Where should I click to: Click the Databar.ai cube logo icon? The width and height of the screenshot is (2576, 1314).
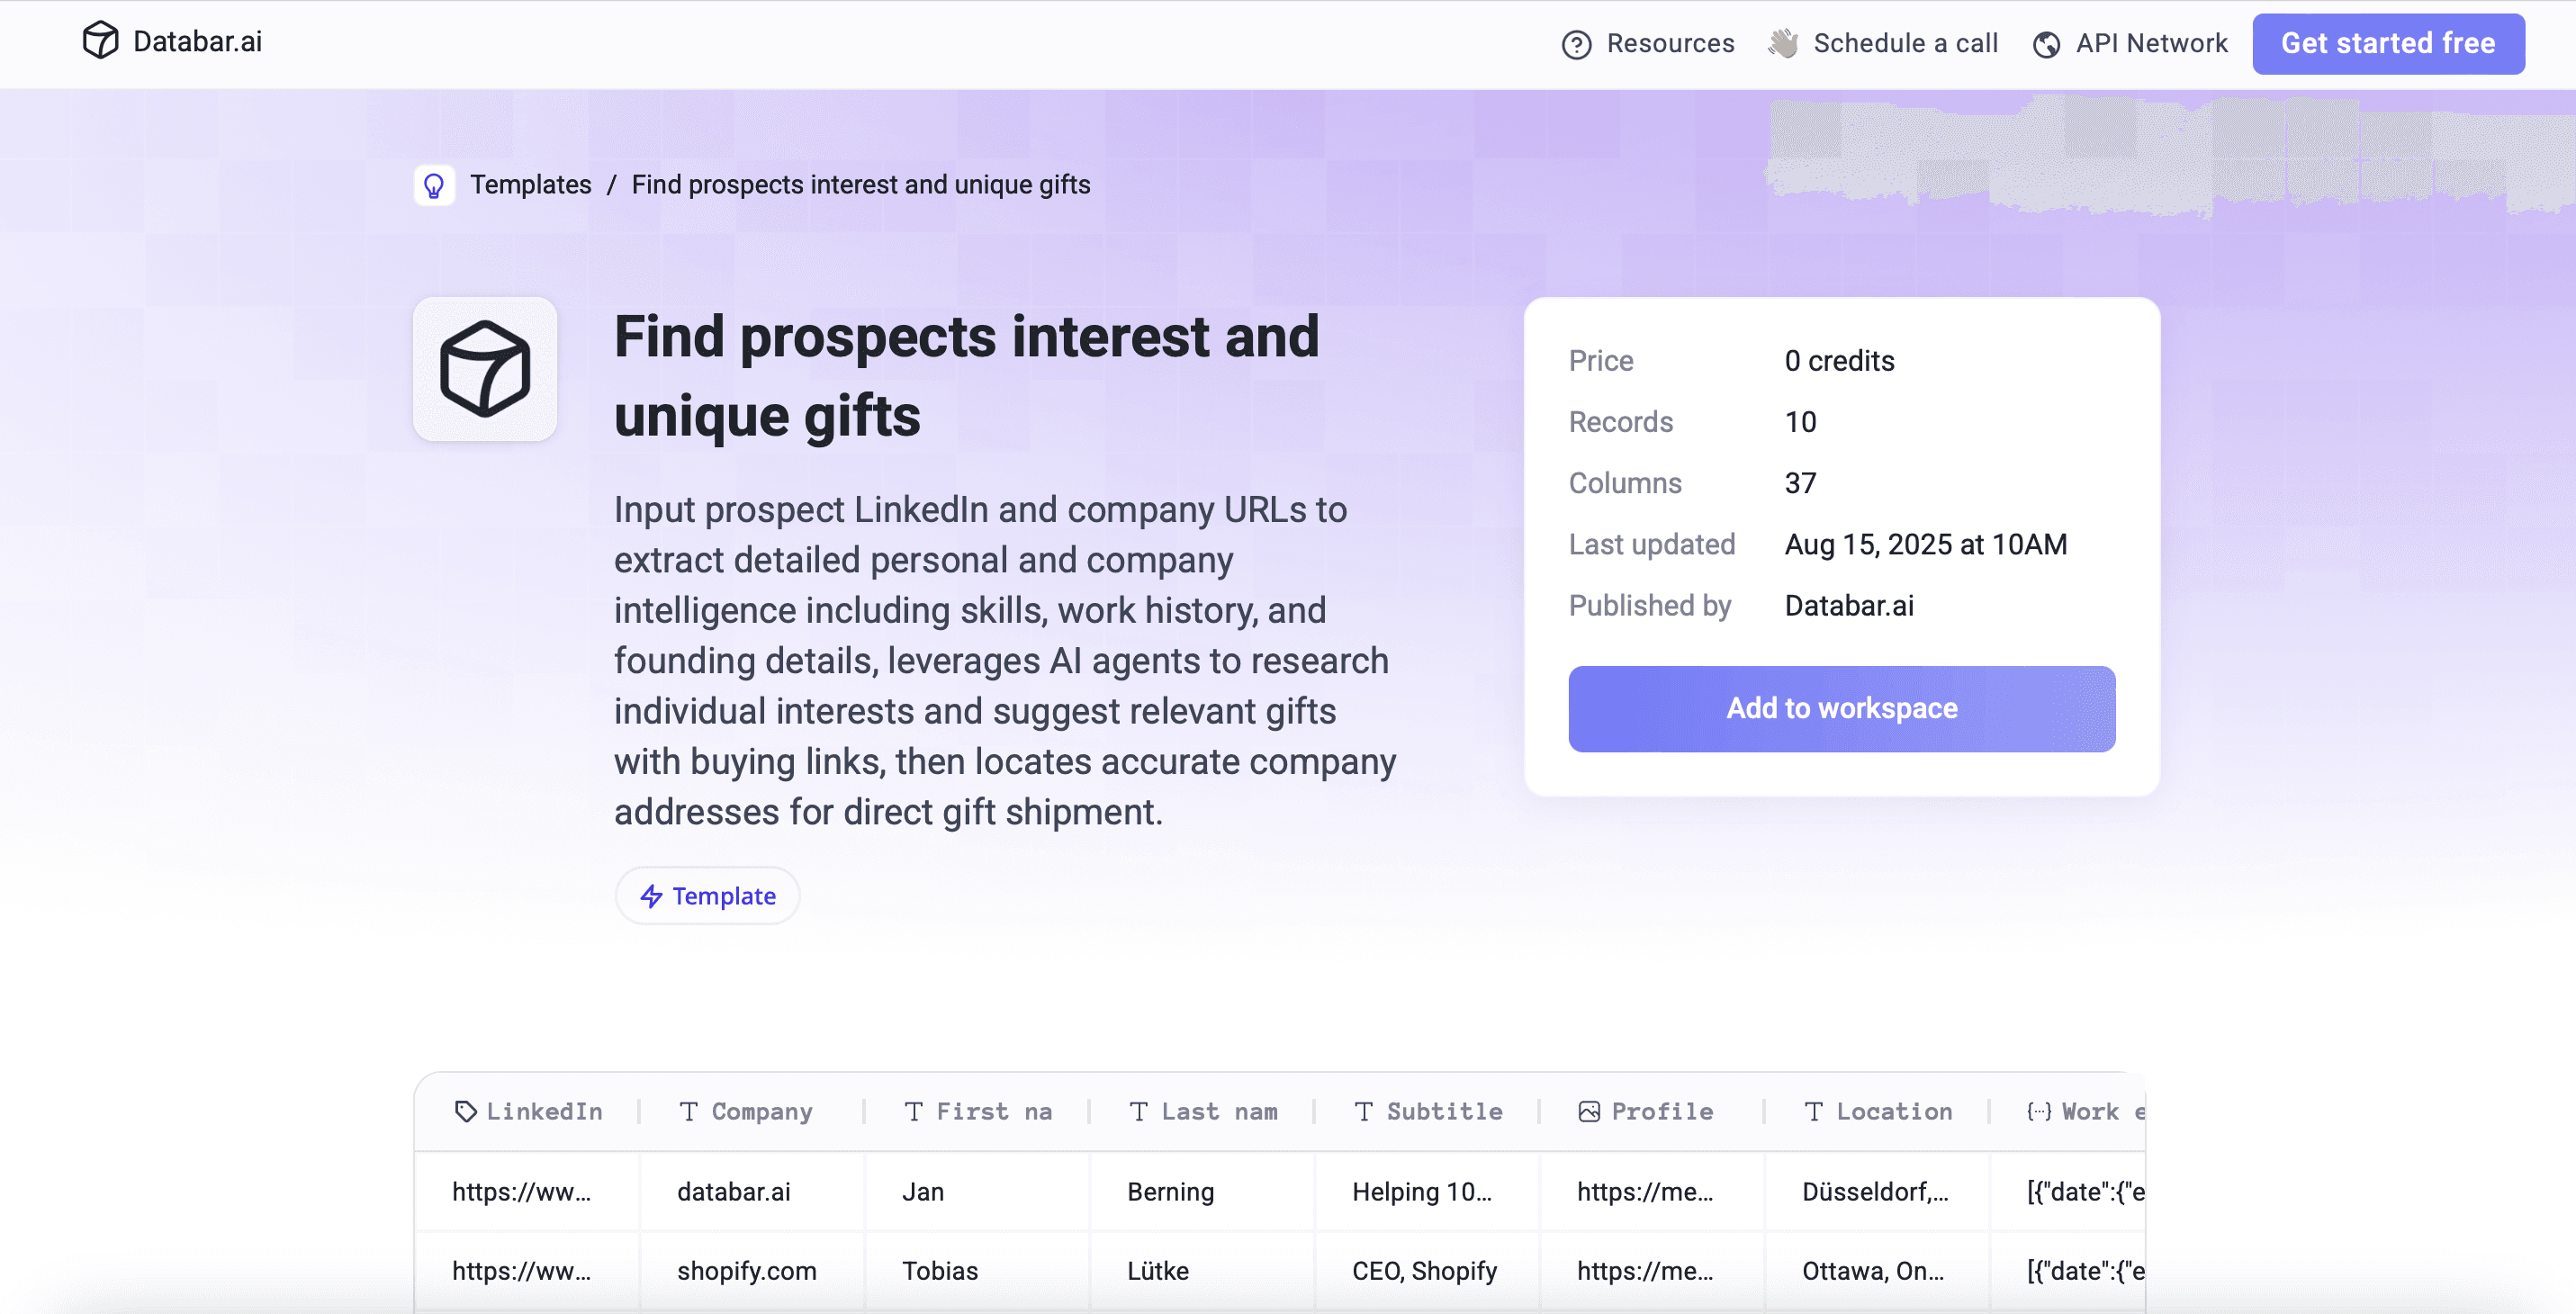100,42
